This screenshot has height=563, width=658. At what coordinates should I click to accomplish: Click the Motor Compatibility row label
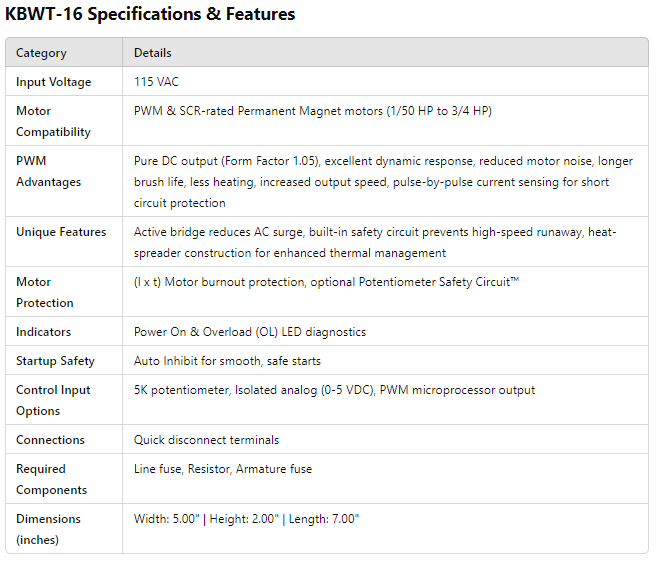[x=53, y=121]
